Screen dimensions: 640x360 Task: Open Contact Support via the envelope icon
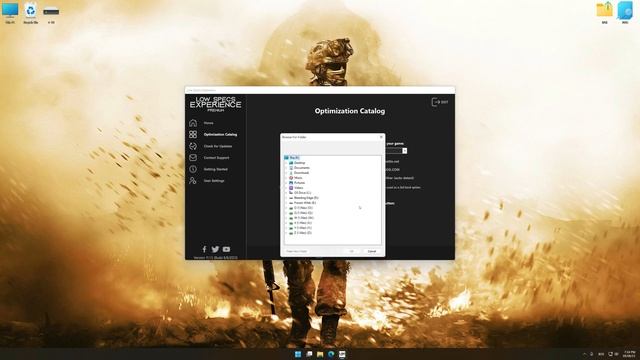tap(193, 158)
